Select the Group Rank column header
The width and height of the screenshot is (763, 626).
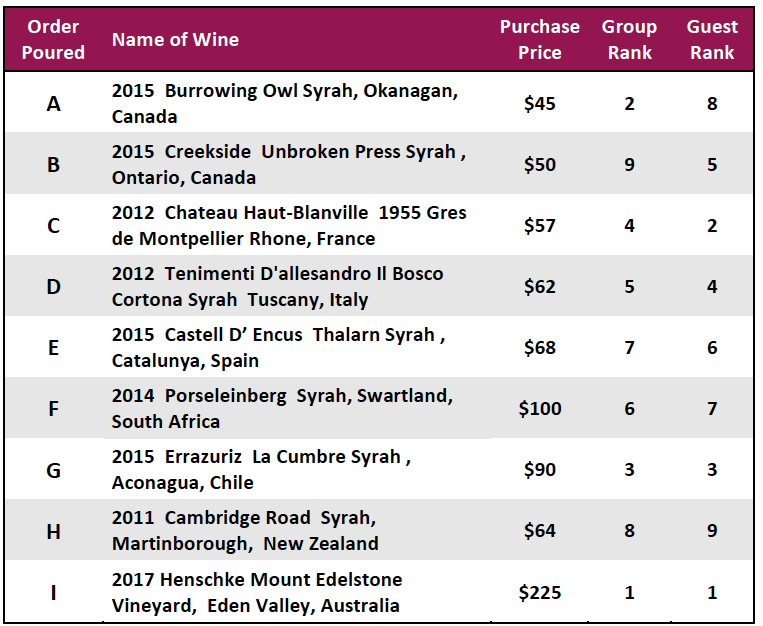coord(629,39)
